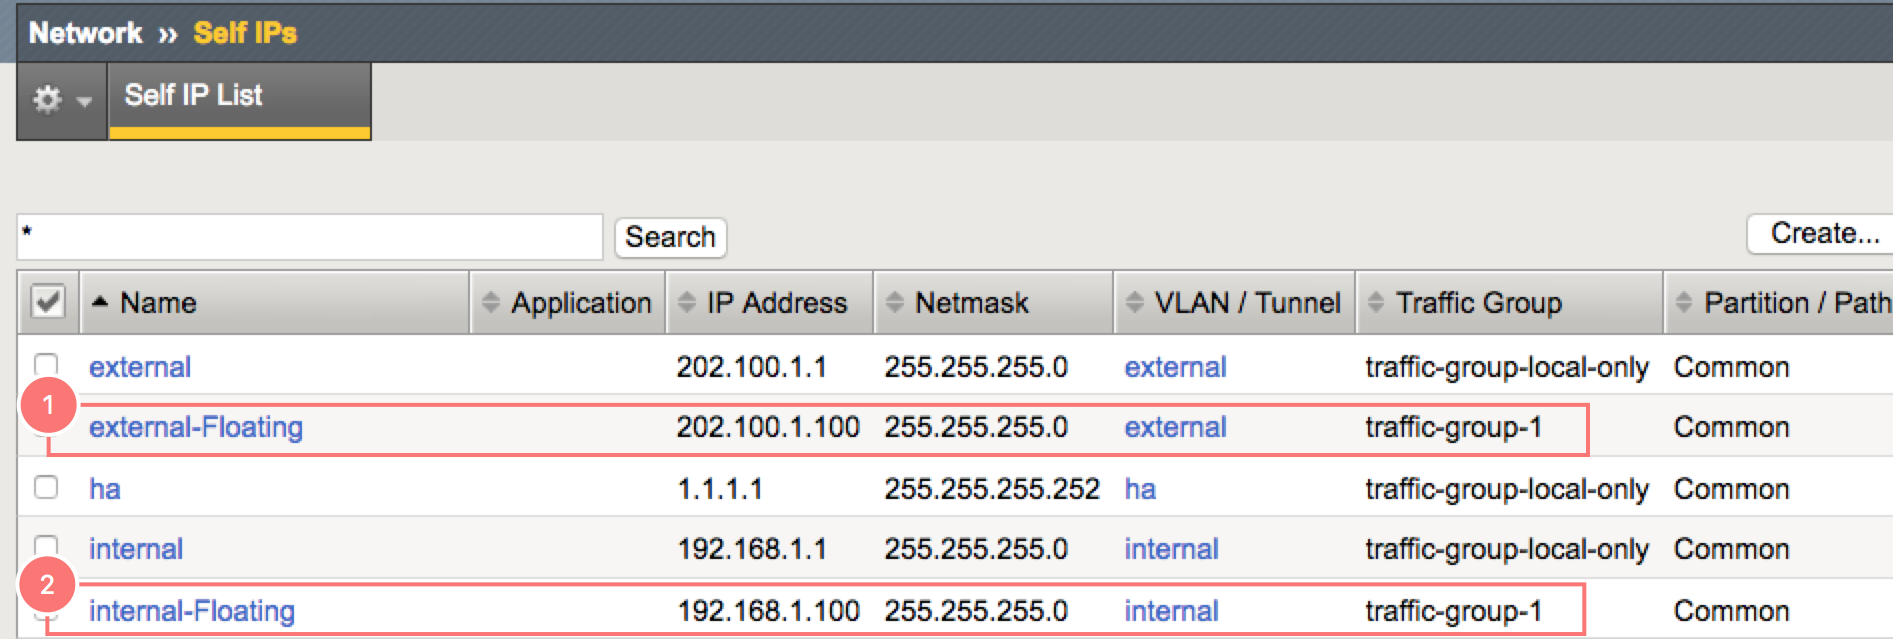Open the gear settings menu
This screenshot has width=1893, height=639.
[x=47, y=99]
